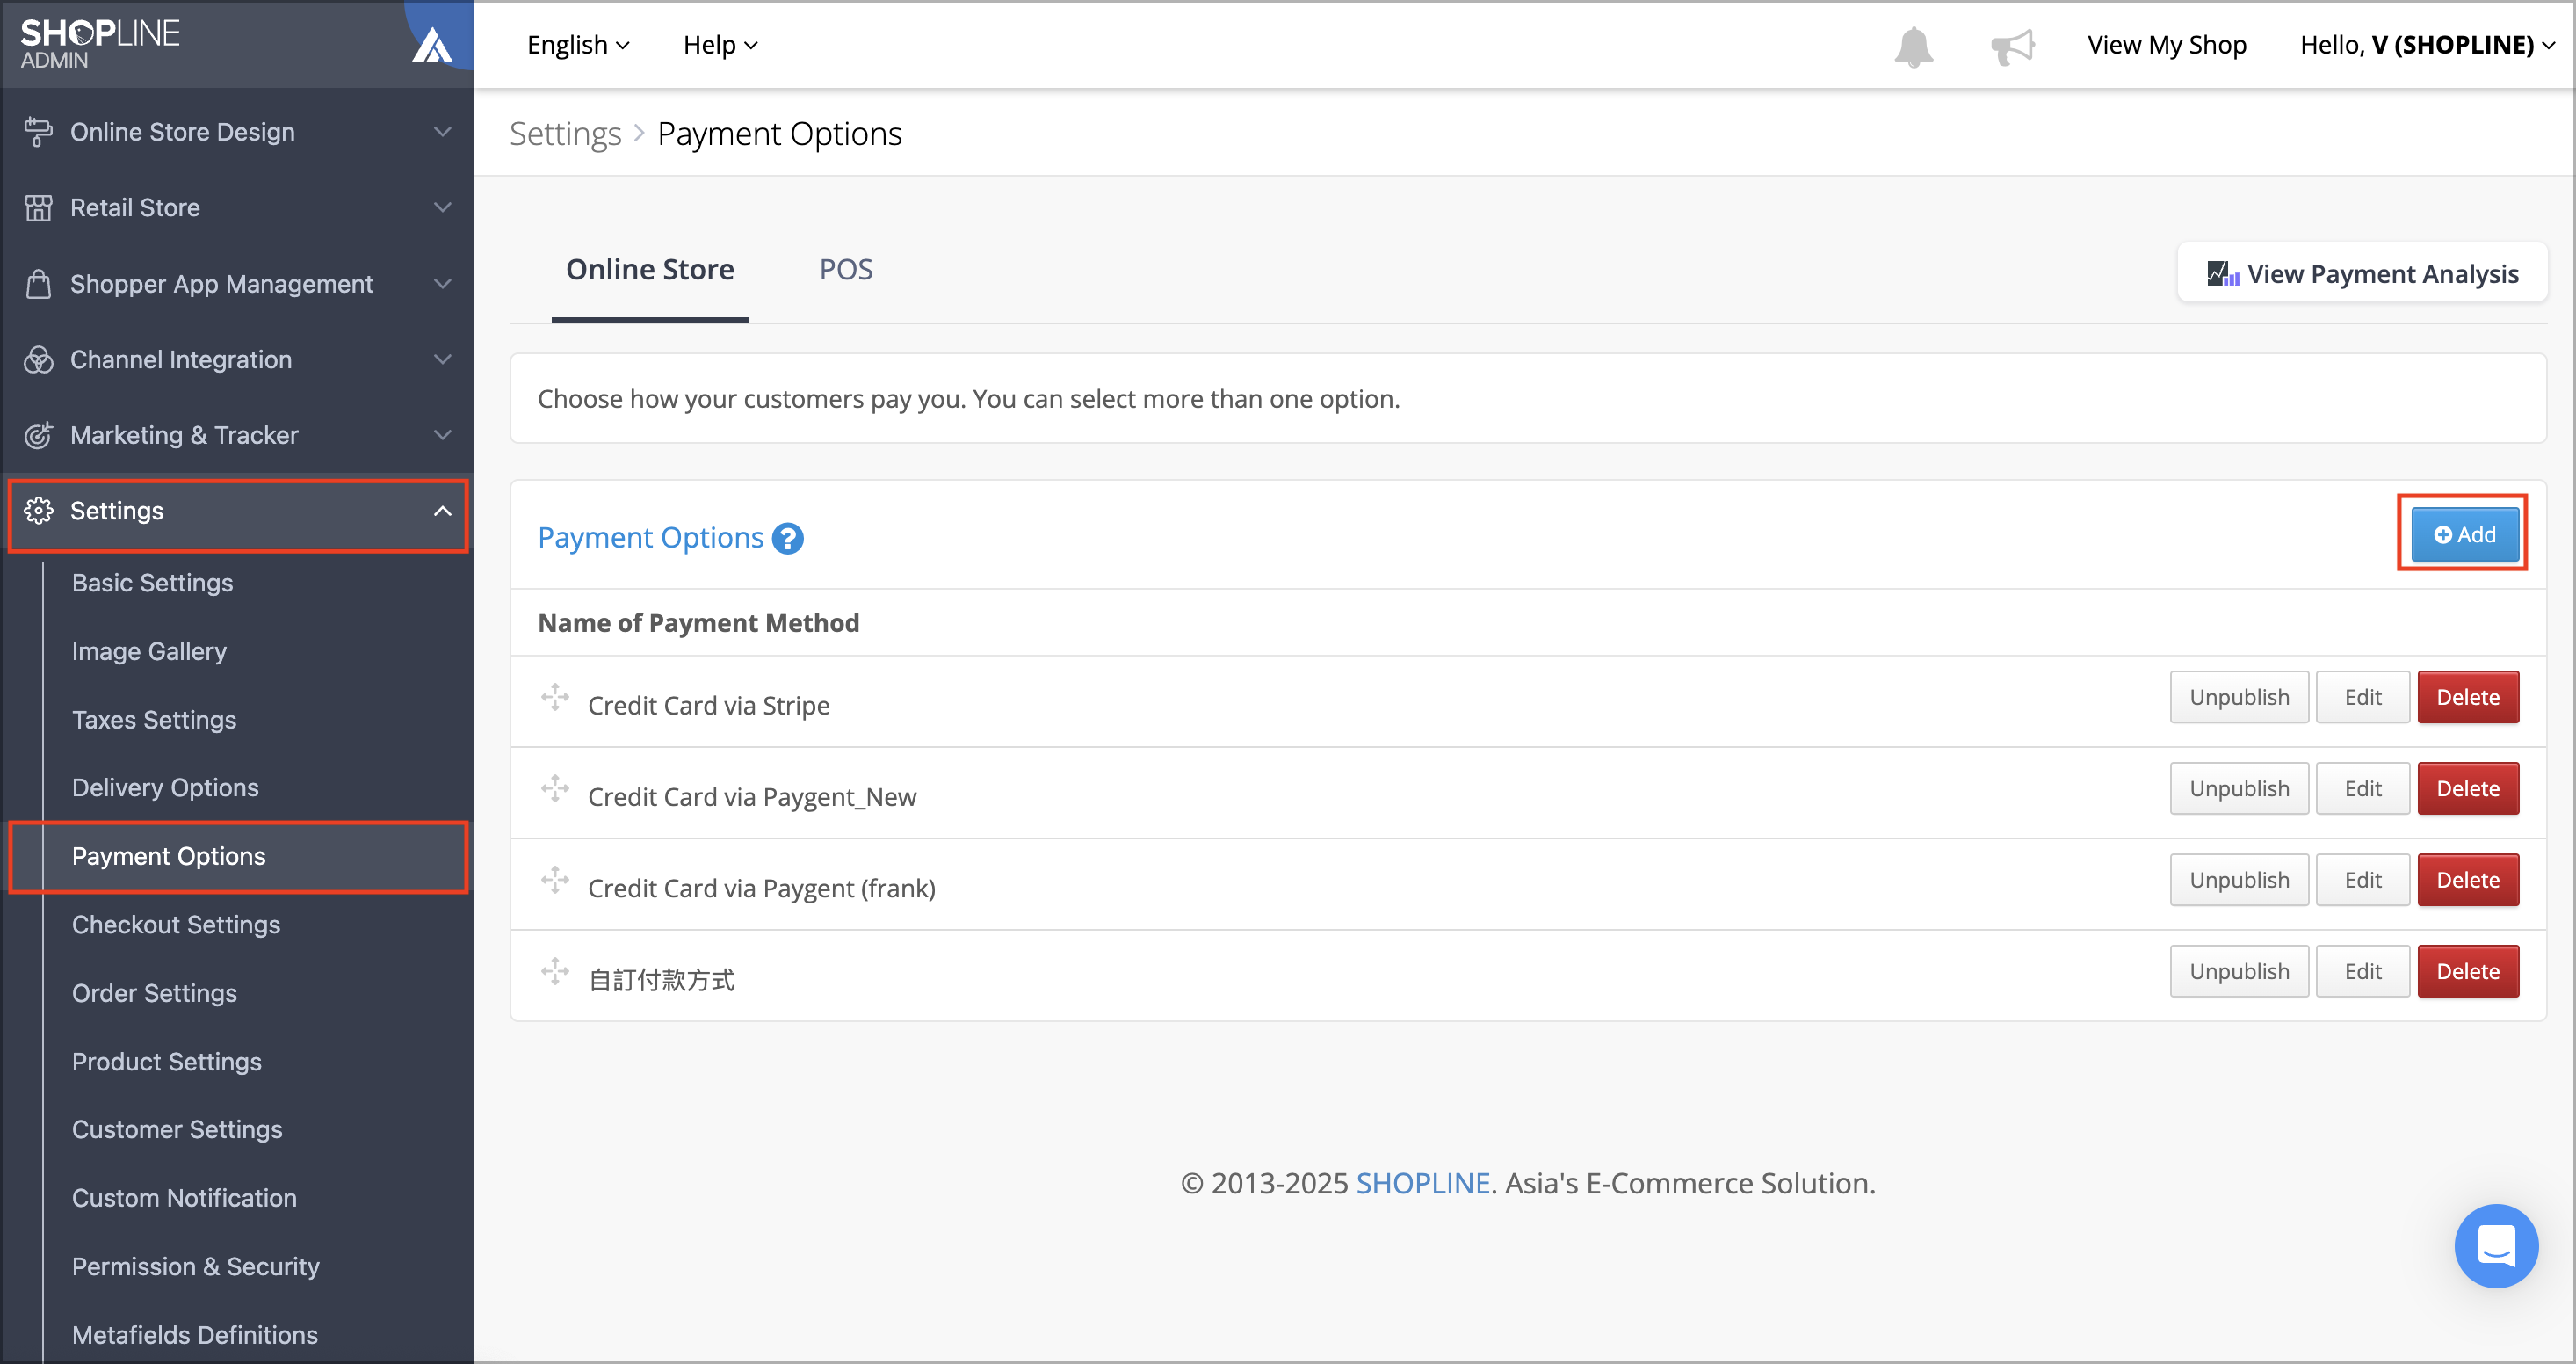2576x1364 pixels.
Task: Open Checkout Settings in the sidebar
Action: [x=176, y=925]
